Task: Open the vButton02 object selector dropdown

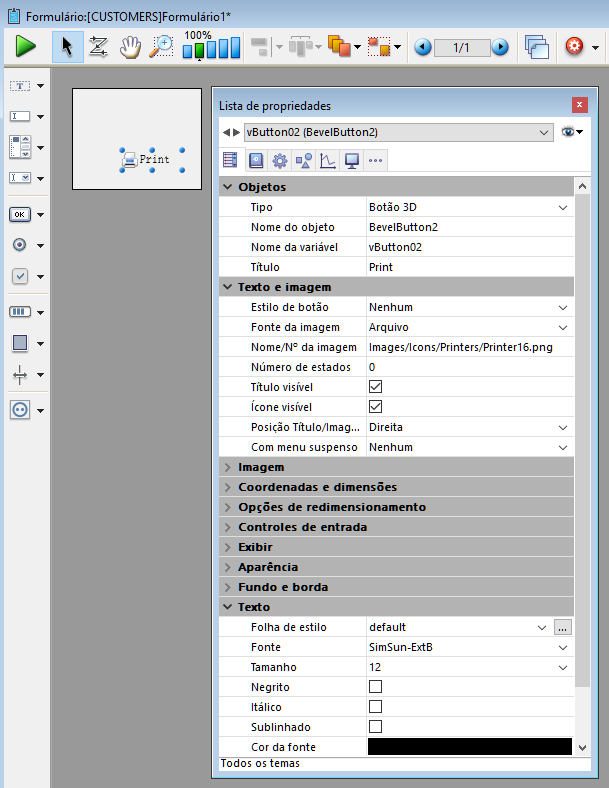Action: pyautogui.click(x=543, y=132)
